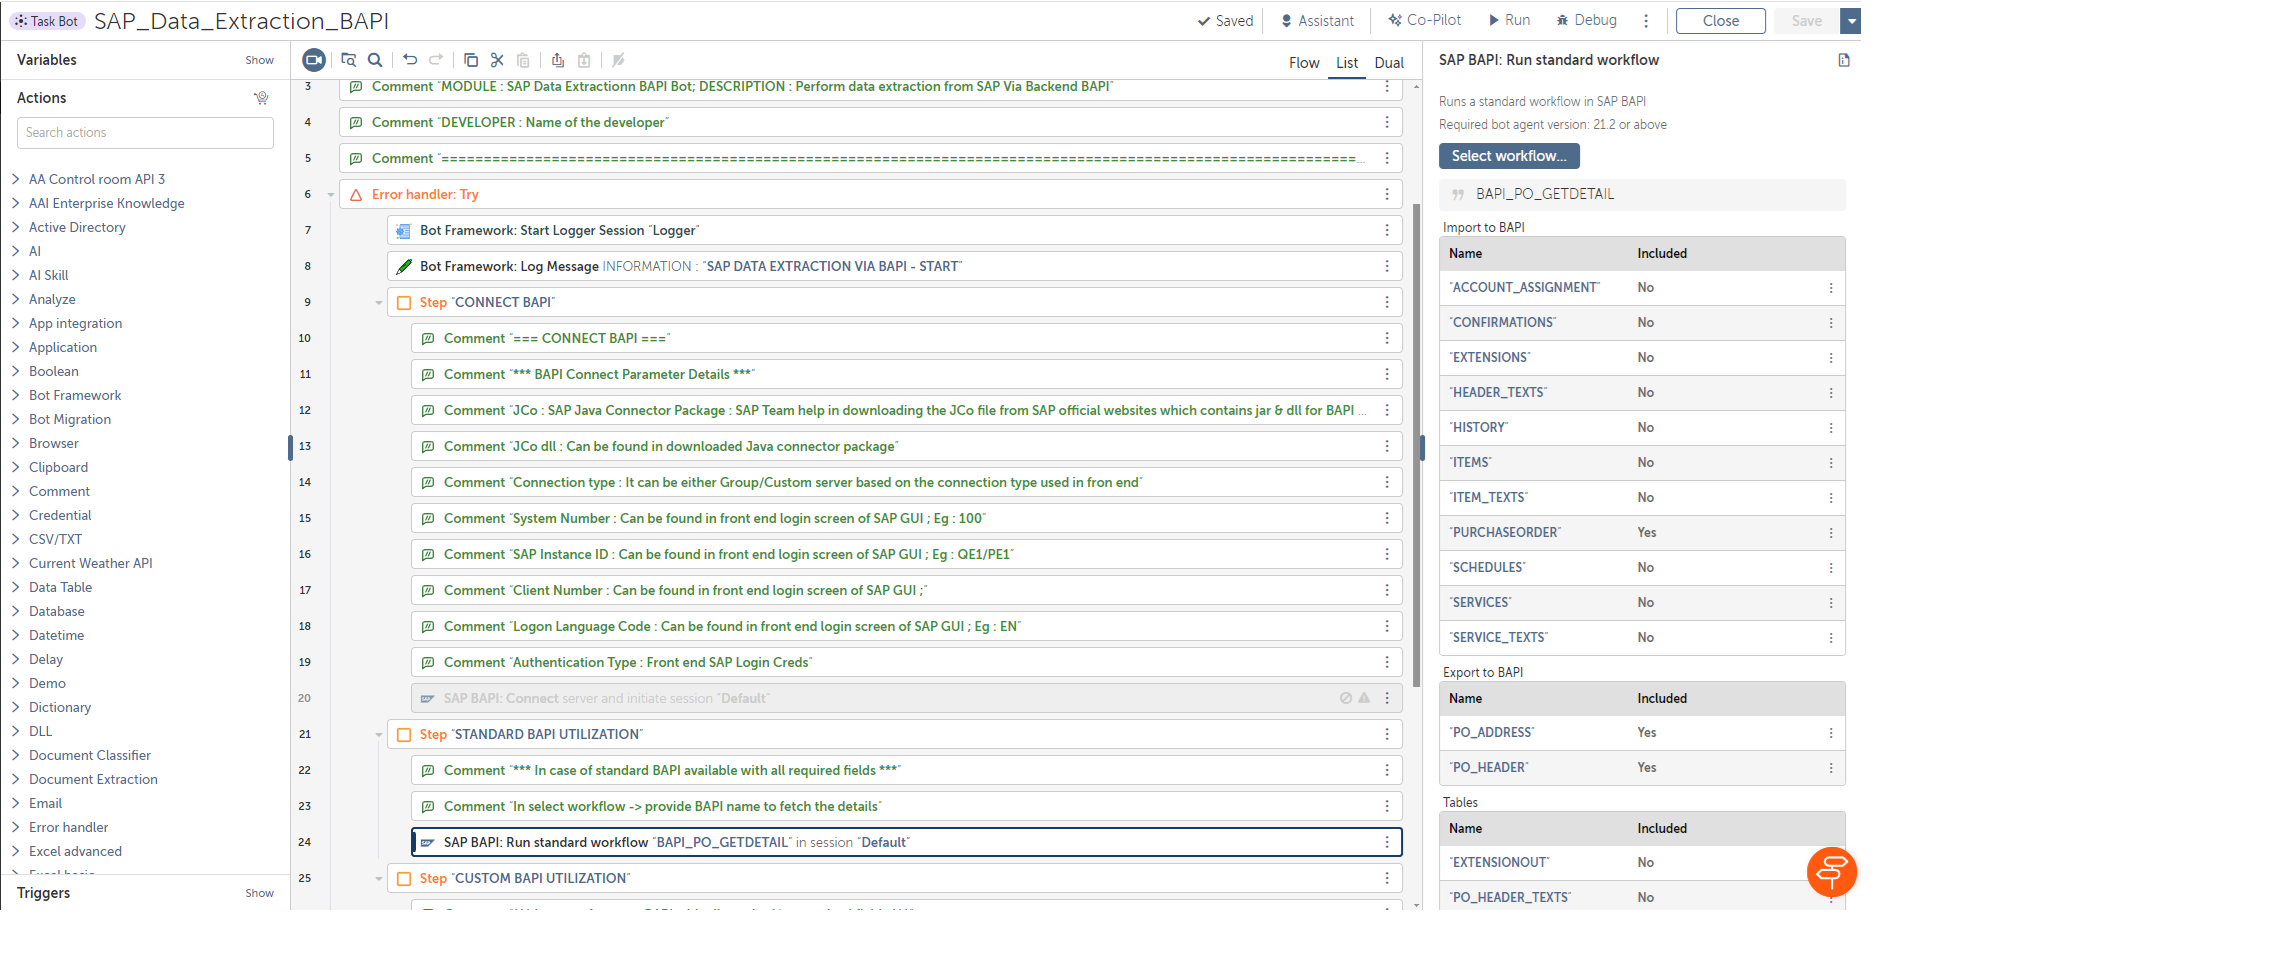Select line 8 Log Message action
Screen dimensions: 2288x960
pyautogui.click(x=894, y=266)
